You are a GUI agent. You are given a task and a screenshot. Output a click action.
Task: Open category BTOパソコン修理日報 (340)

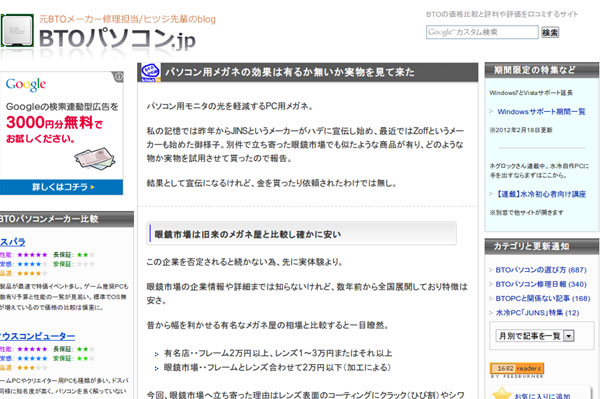541,284
